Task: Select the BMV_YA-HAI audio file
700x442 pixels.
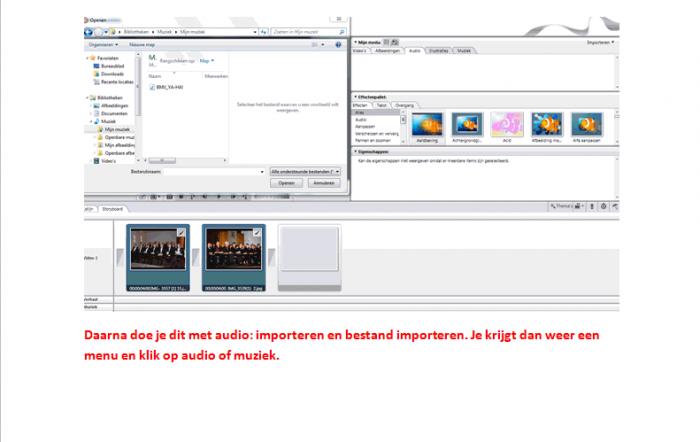Action: (x=167, y=87)
